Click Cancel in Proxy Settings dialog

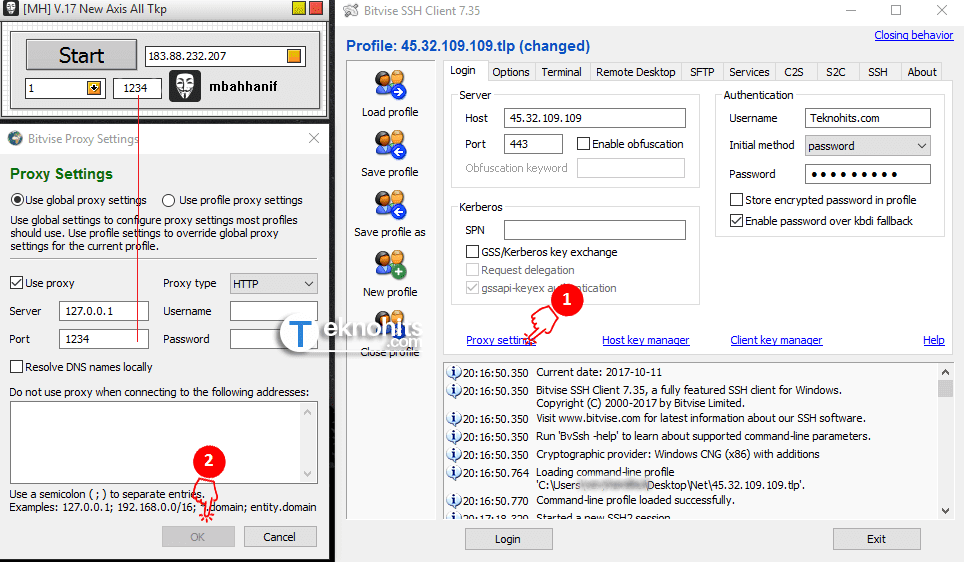tap(280, 537)
